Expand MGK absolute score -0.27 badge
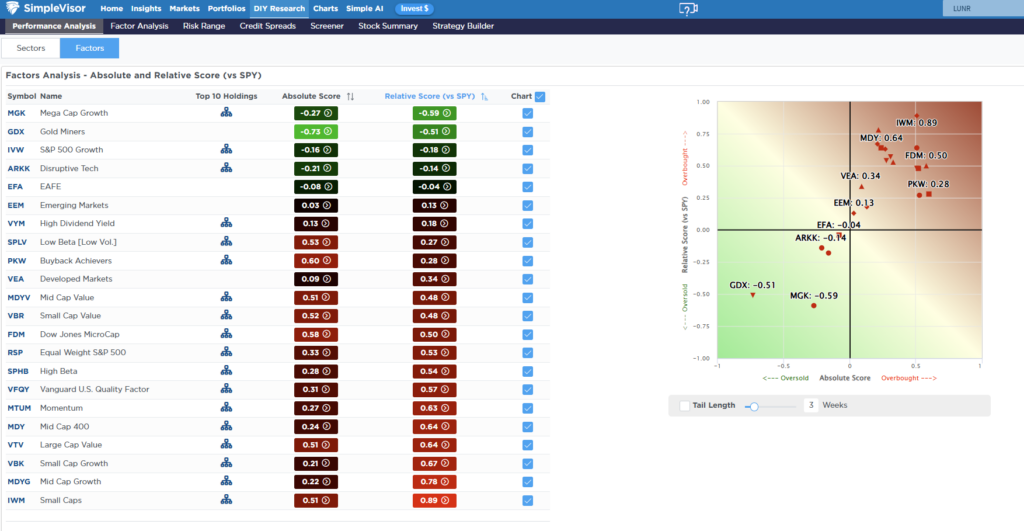Screen dimensions: 1024x531 tap(316, 113)
